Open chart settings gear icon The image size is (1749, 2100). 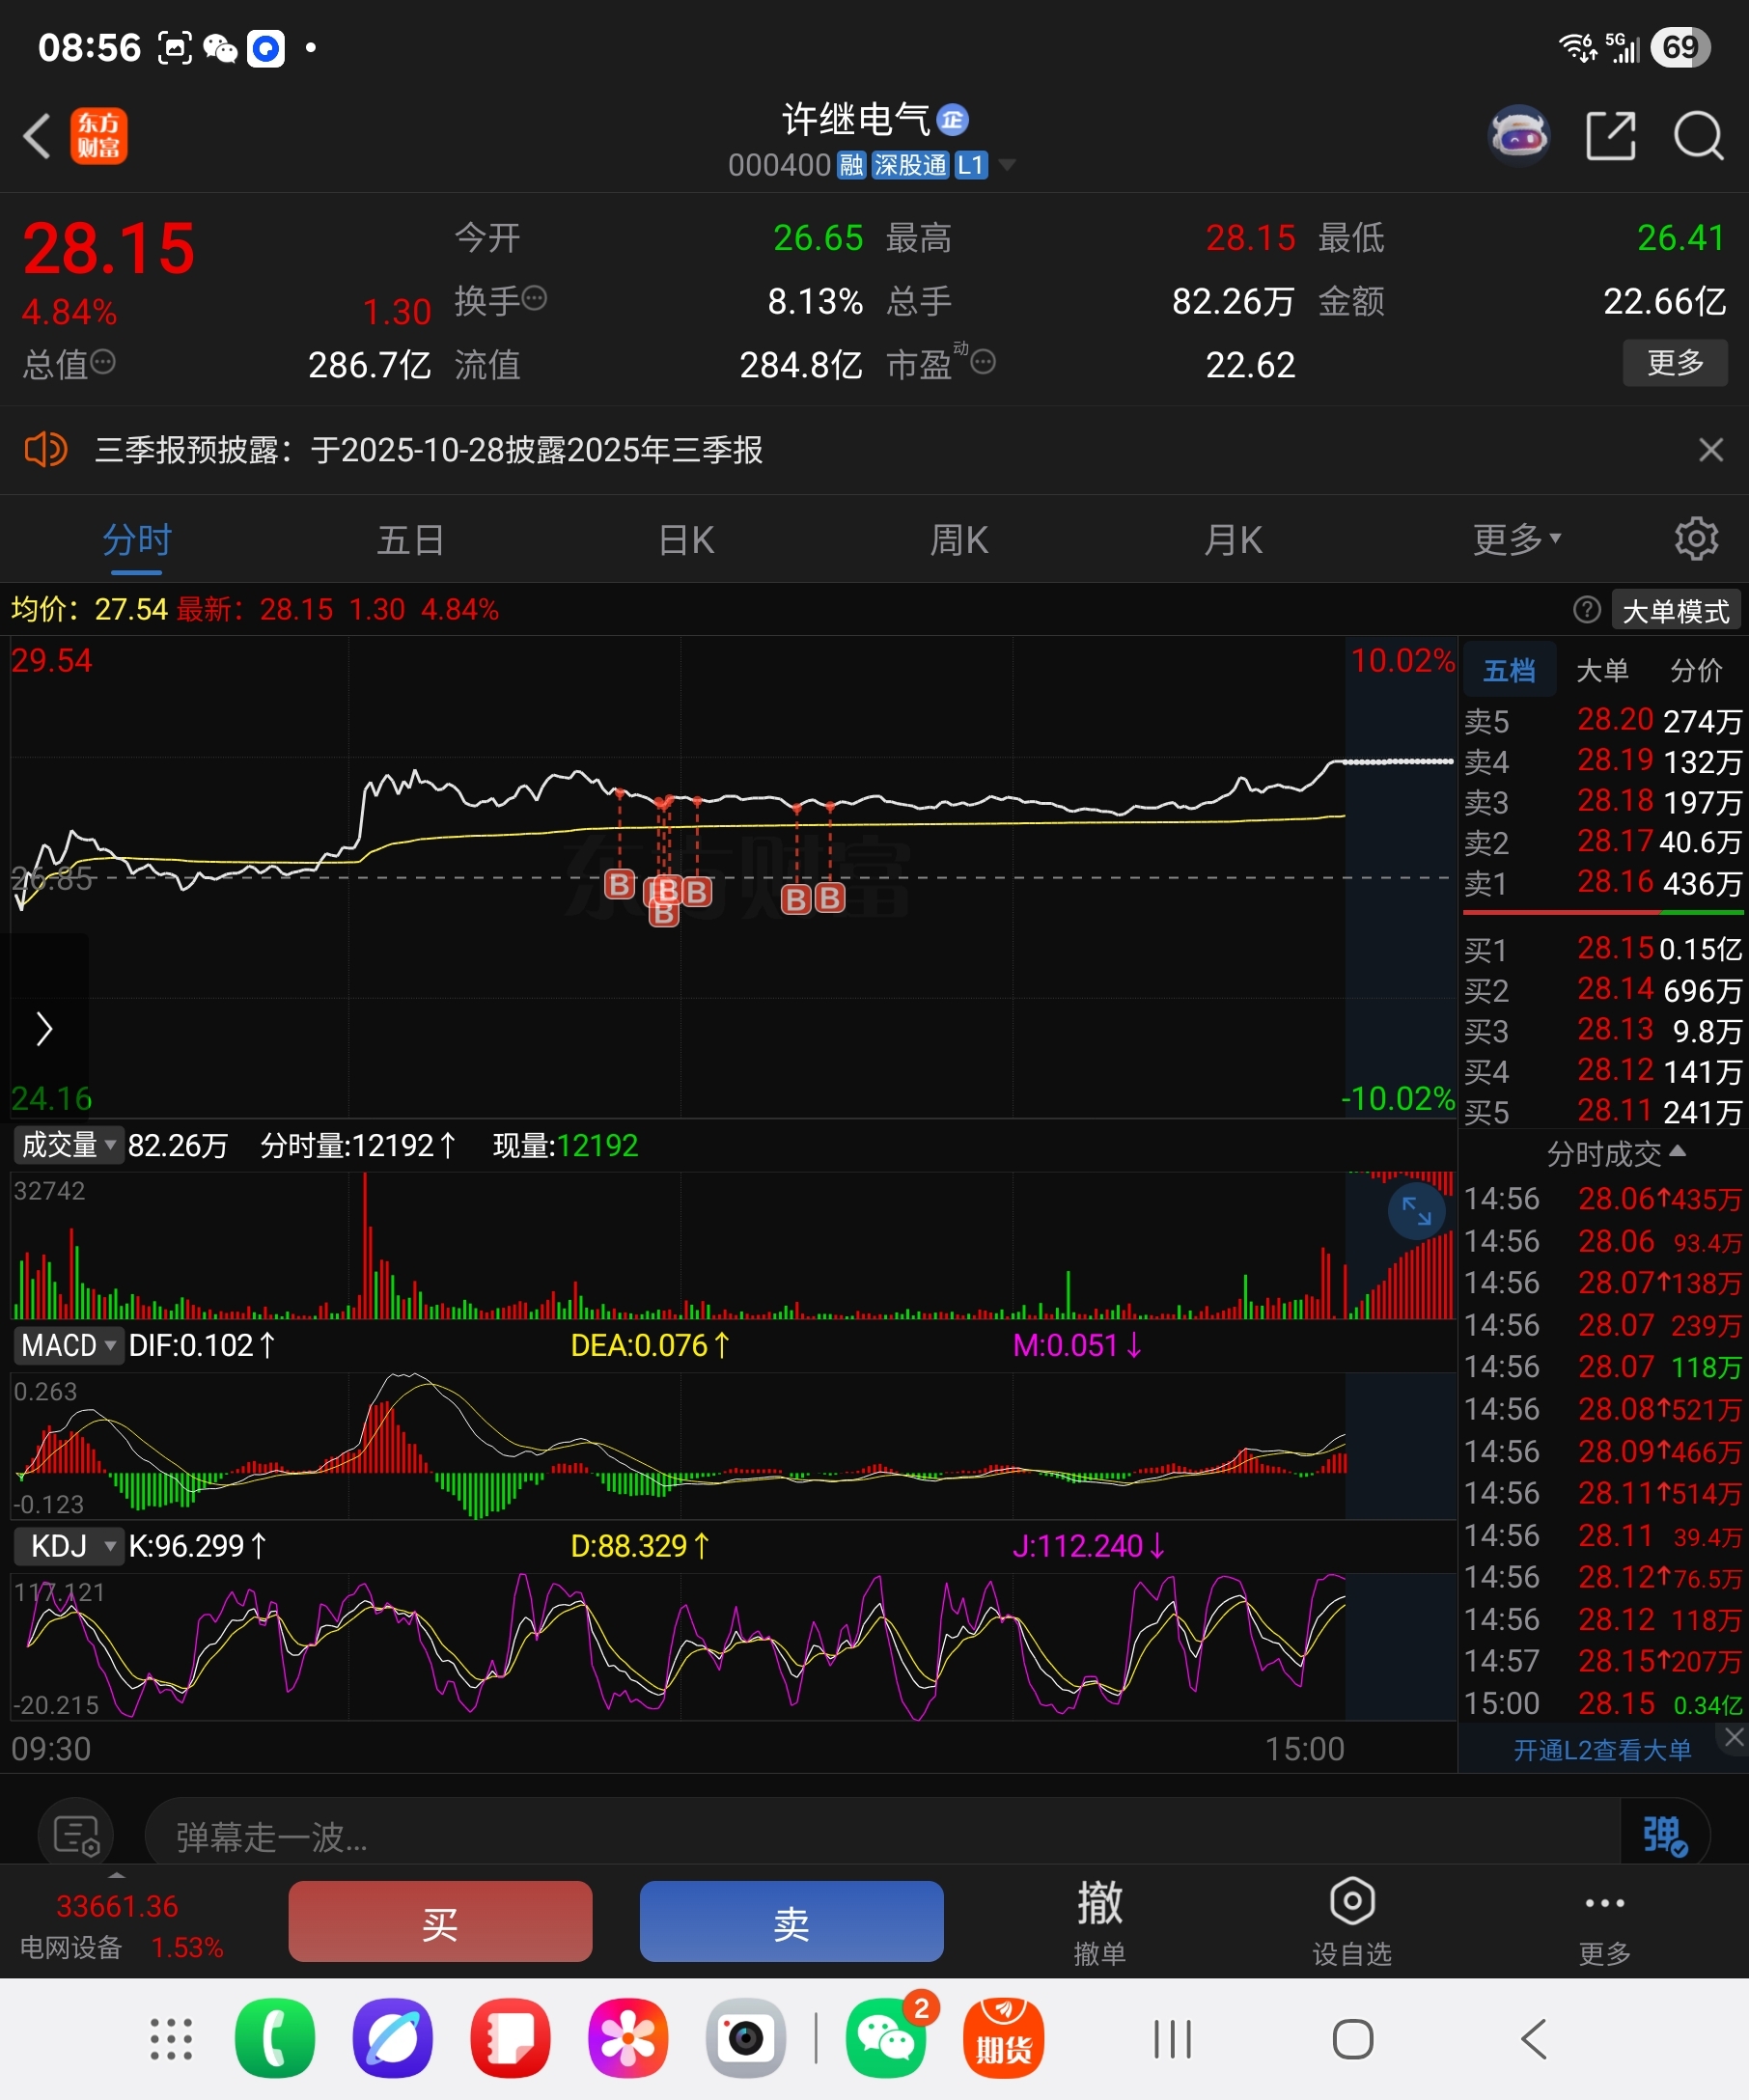(1696, 539)
